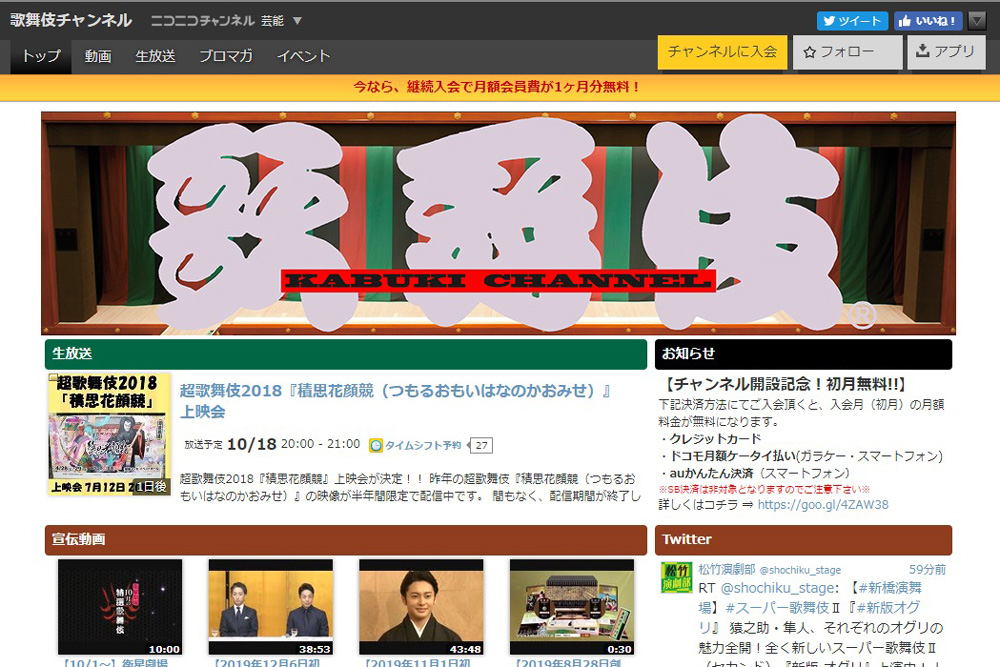Screen dimensions: 1000x667
Task: Open the 松竹演劇部 Twitter account name
Action: 726,569
